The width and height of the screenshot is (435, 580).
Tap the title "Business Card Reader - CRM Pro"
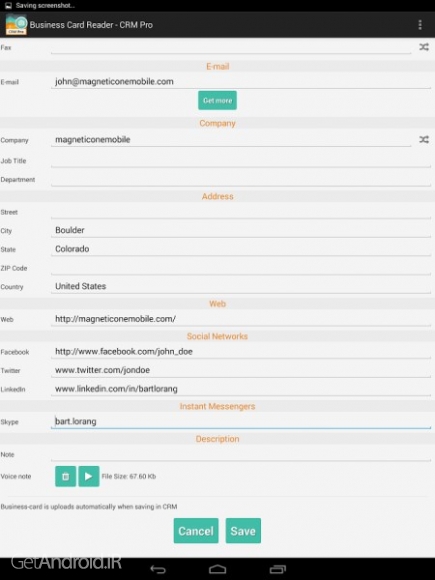coord(91,25)
